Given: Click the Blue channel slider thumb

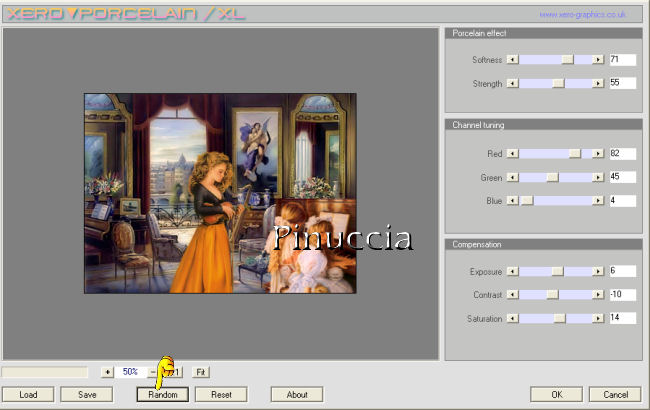Looking at the screenshot, I should (x=527, y=201).
